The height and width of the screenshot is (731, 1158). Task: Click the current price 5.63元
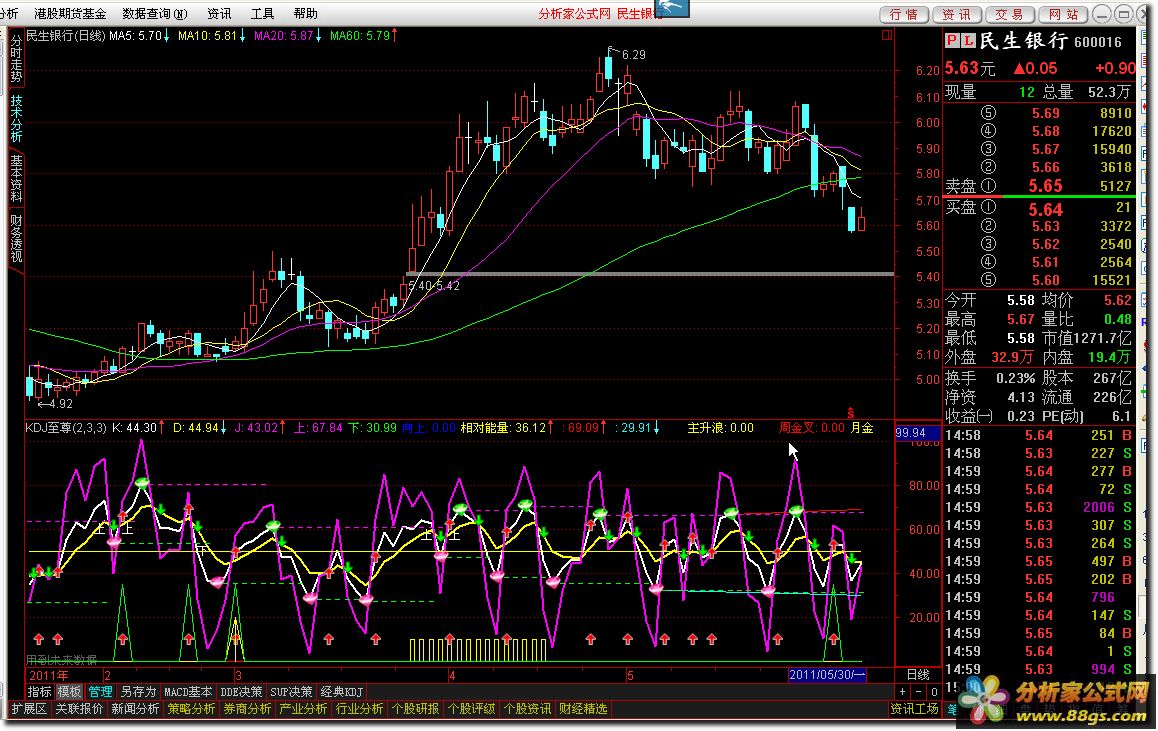tap(970, 68)
